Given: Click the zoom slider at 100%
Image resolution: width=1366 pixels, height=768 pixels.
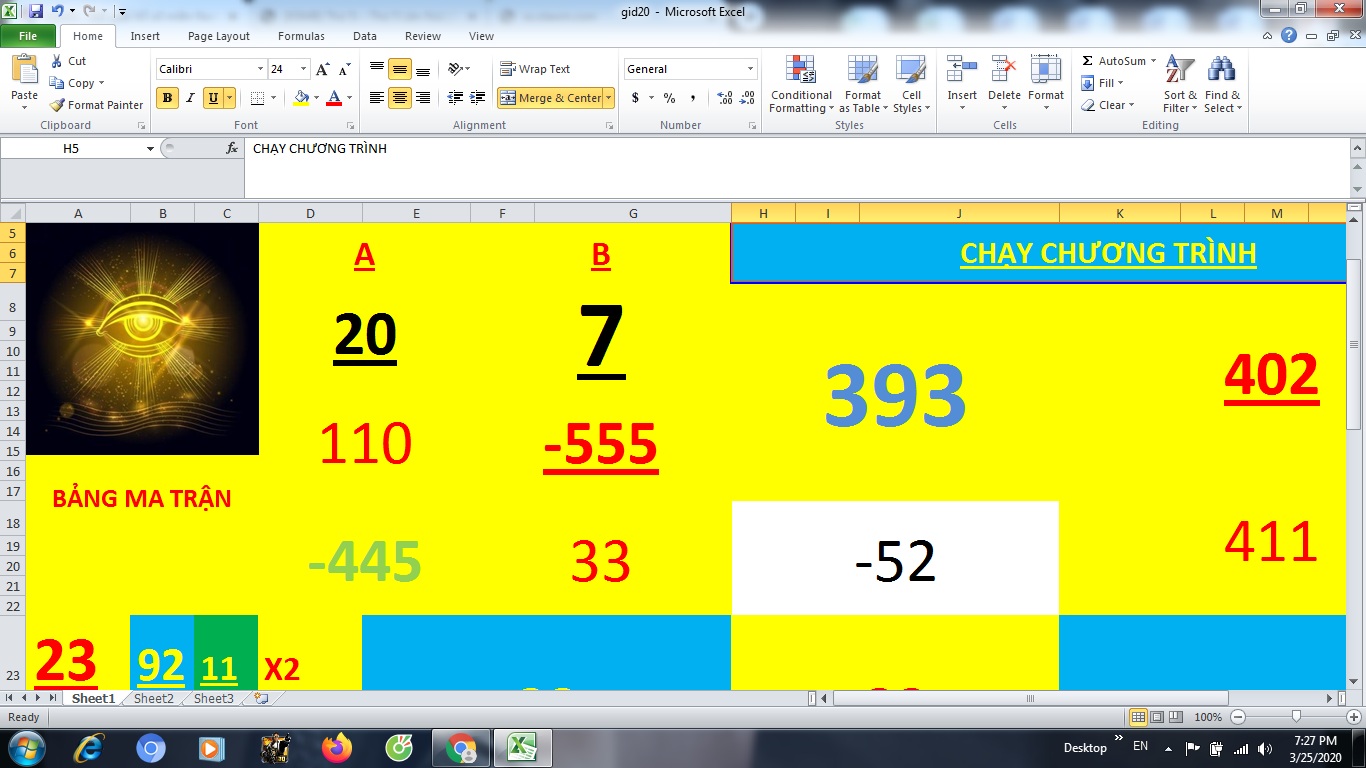Looking at the screenshot, I should [1296, 717].
